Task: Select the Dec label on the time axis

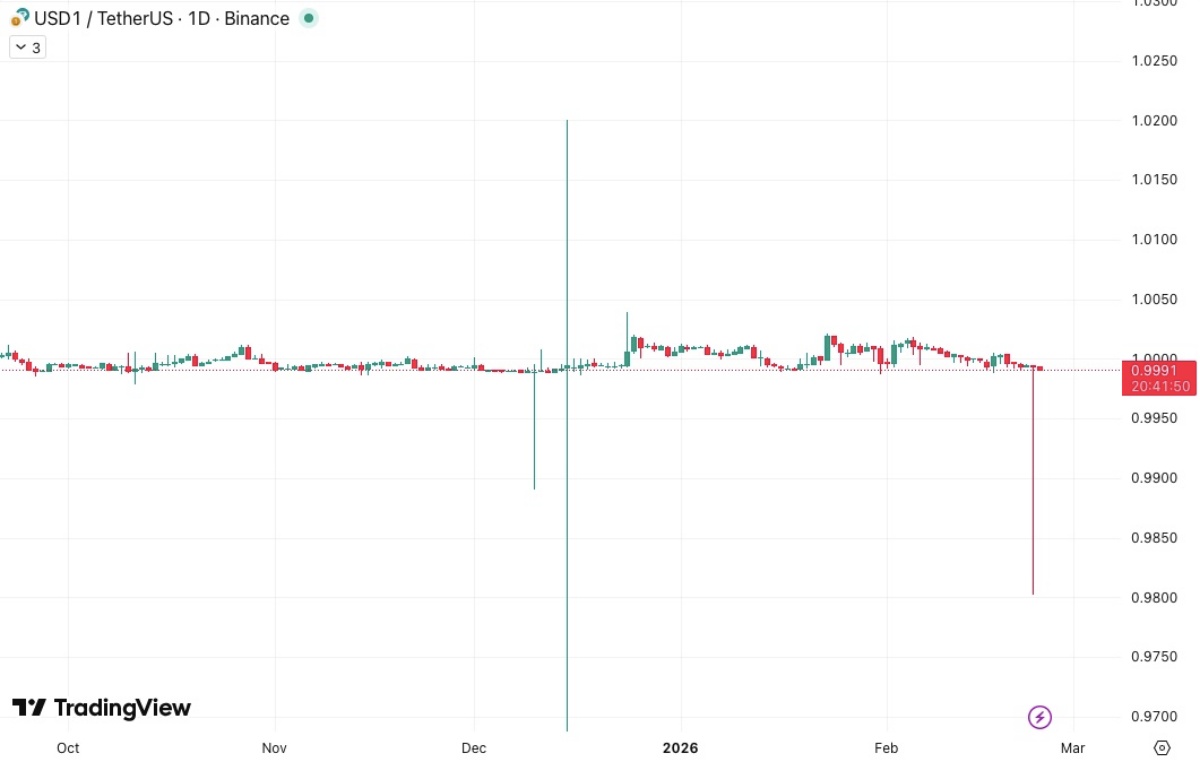Action: coord(473,747)
